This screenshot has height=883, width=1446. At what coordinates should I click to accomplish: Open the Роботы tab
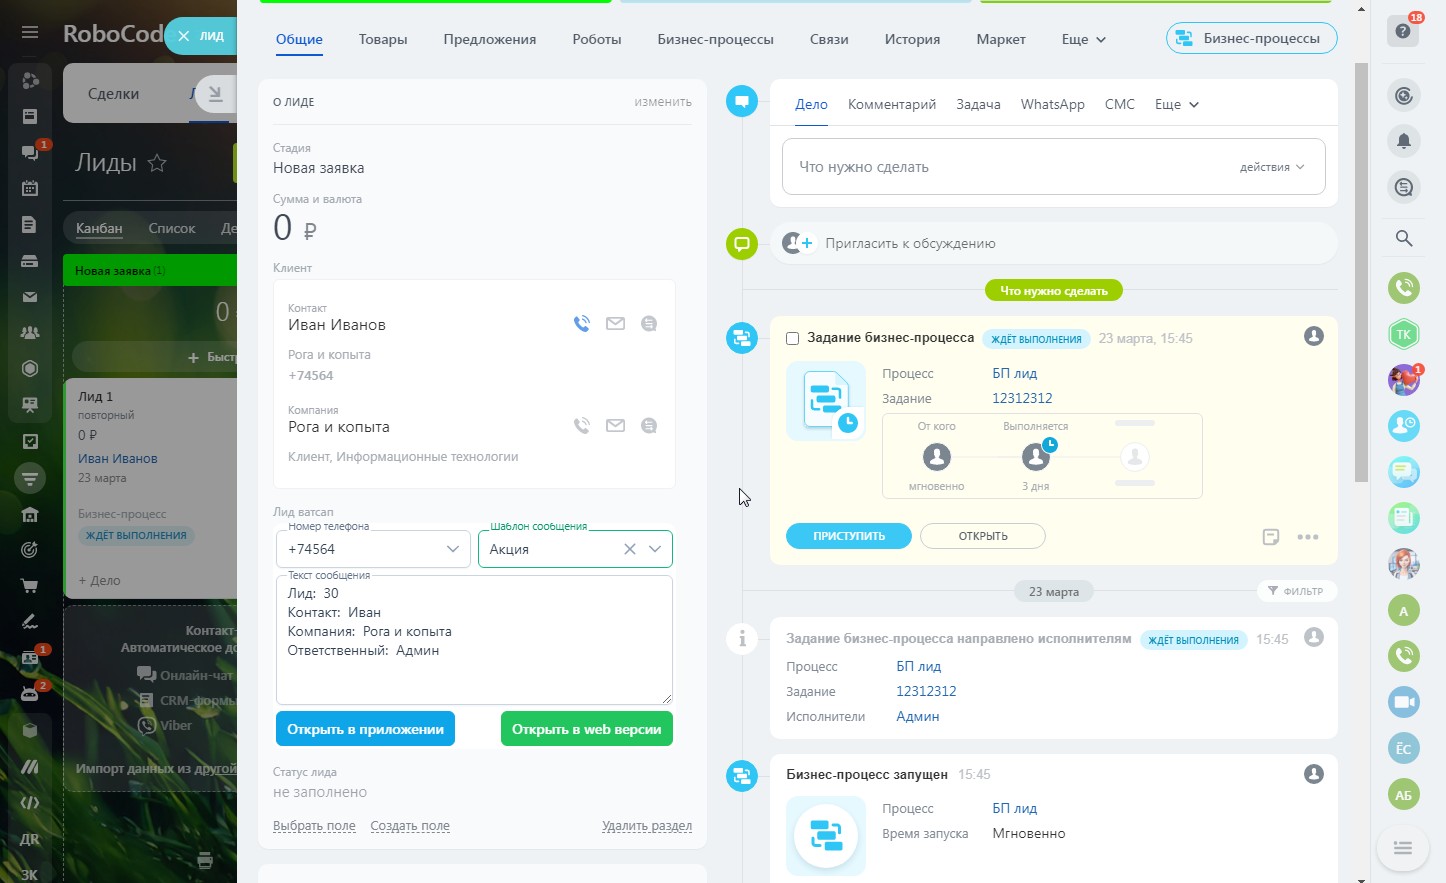pyautogui.click(x=597, y=39)
